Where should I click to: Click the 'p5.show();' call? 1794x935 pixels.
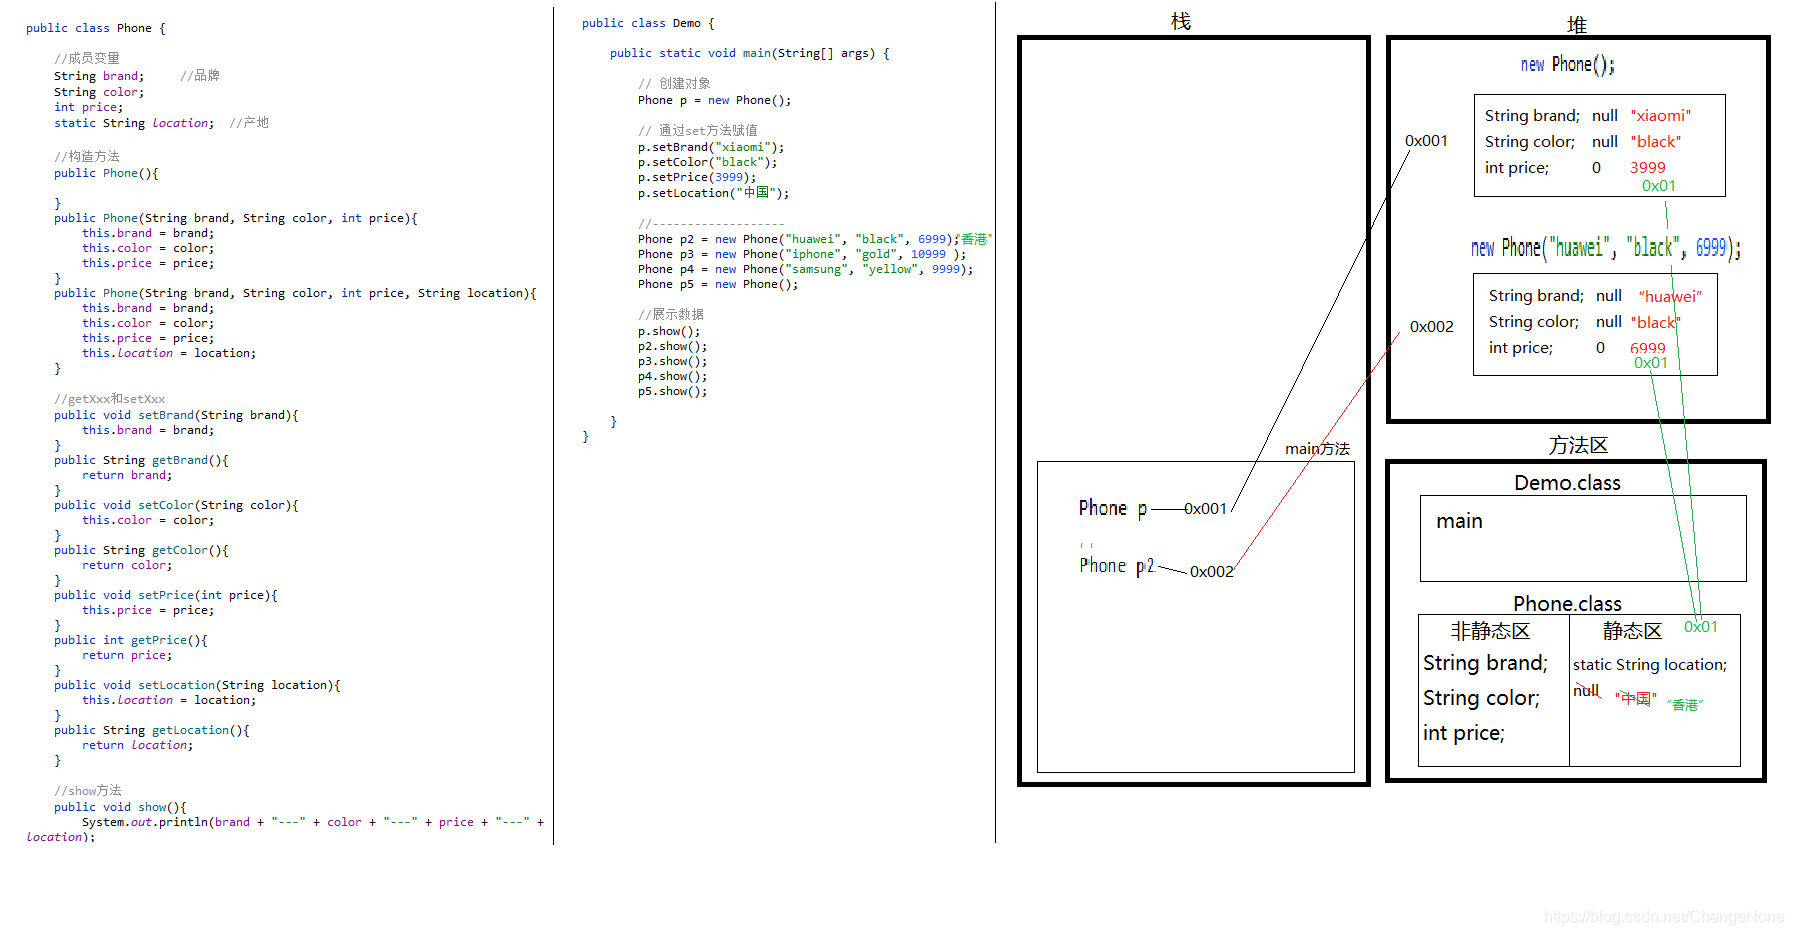672,391
